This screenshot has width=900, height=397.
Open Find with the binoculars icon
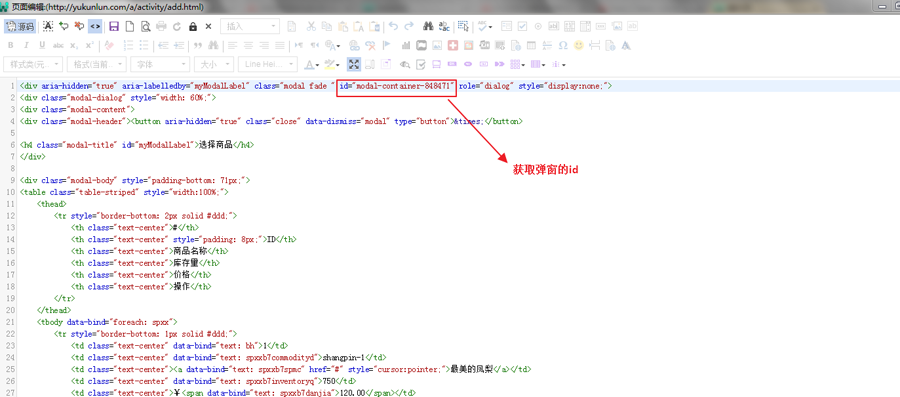(428, 26)
